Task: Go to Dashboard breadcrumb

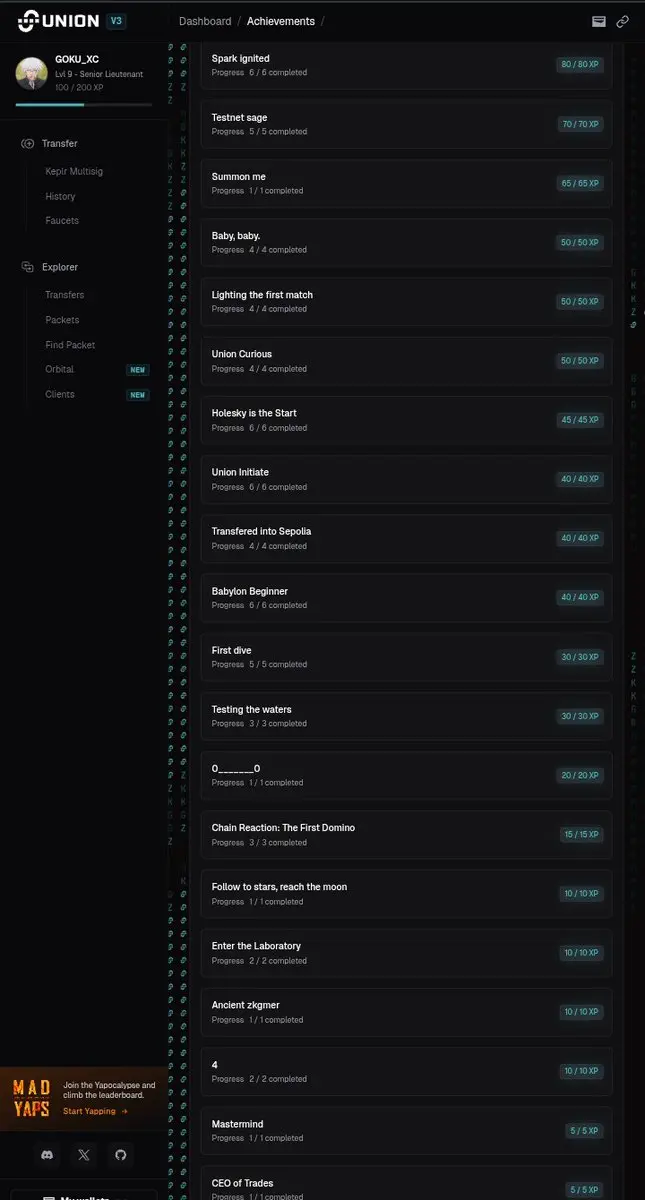Action: pos(205,21)
